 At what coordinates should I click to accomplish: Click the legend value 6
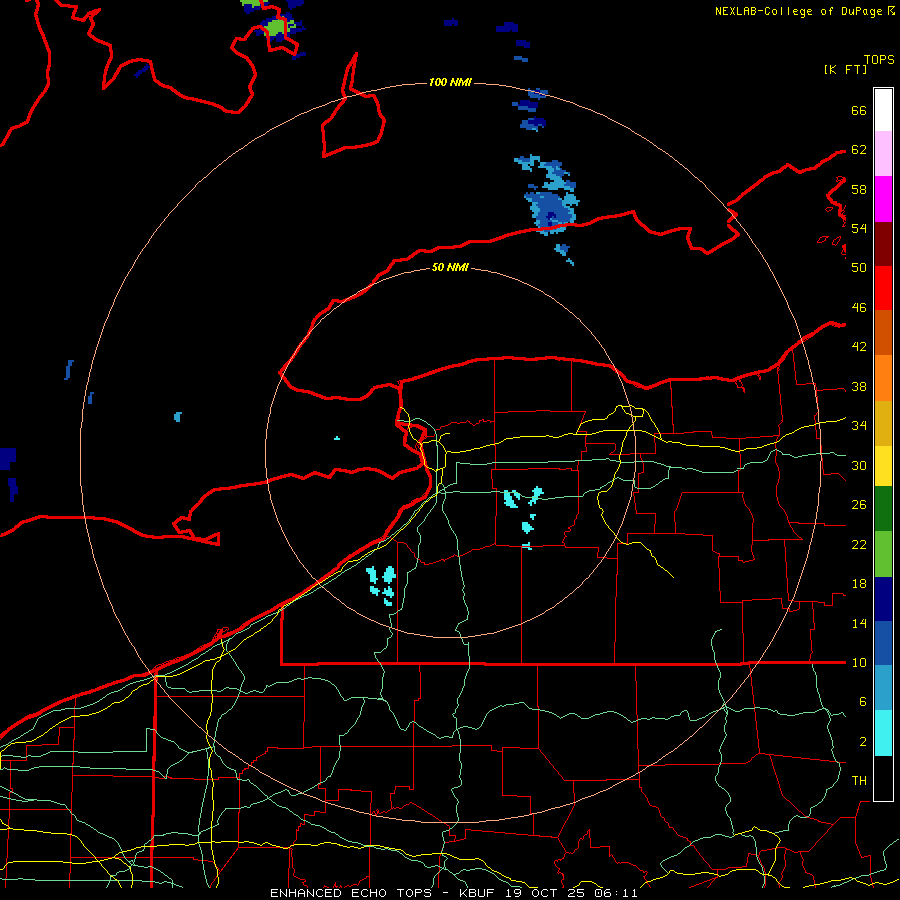(x=862, y=702)
